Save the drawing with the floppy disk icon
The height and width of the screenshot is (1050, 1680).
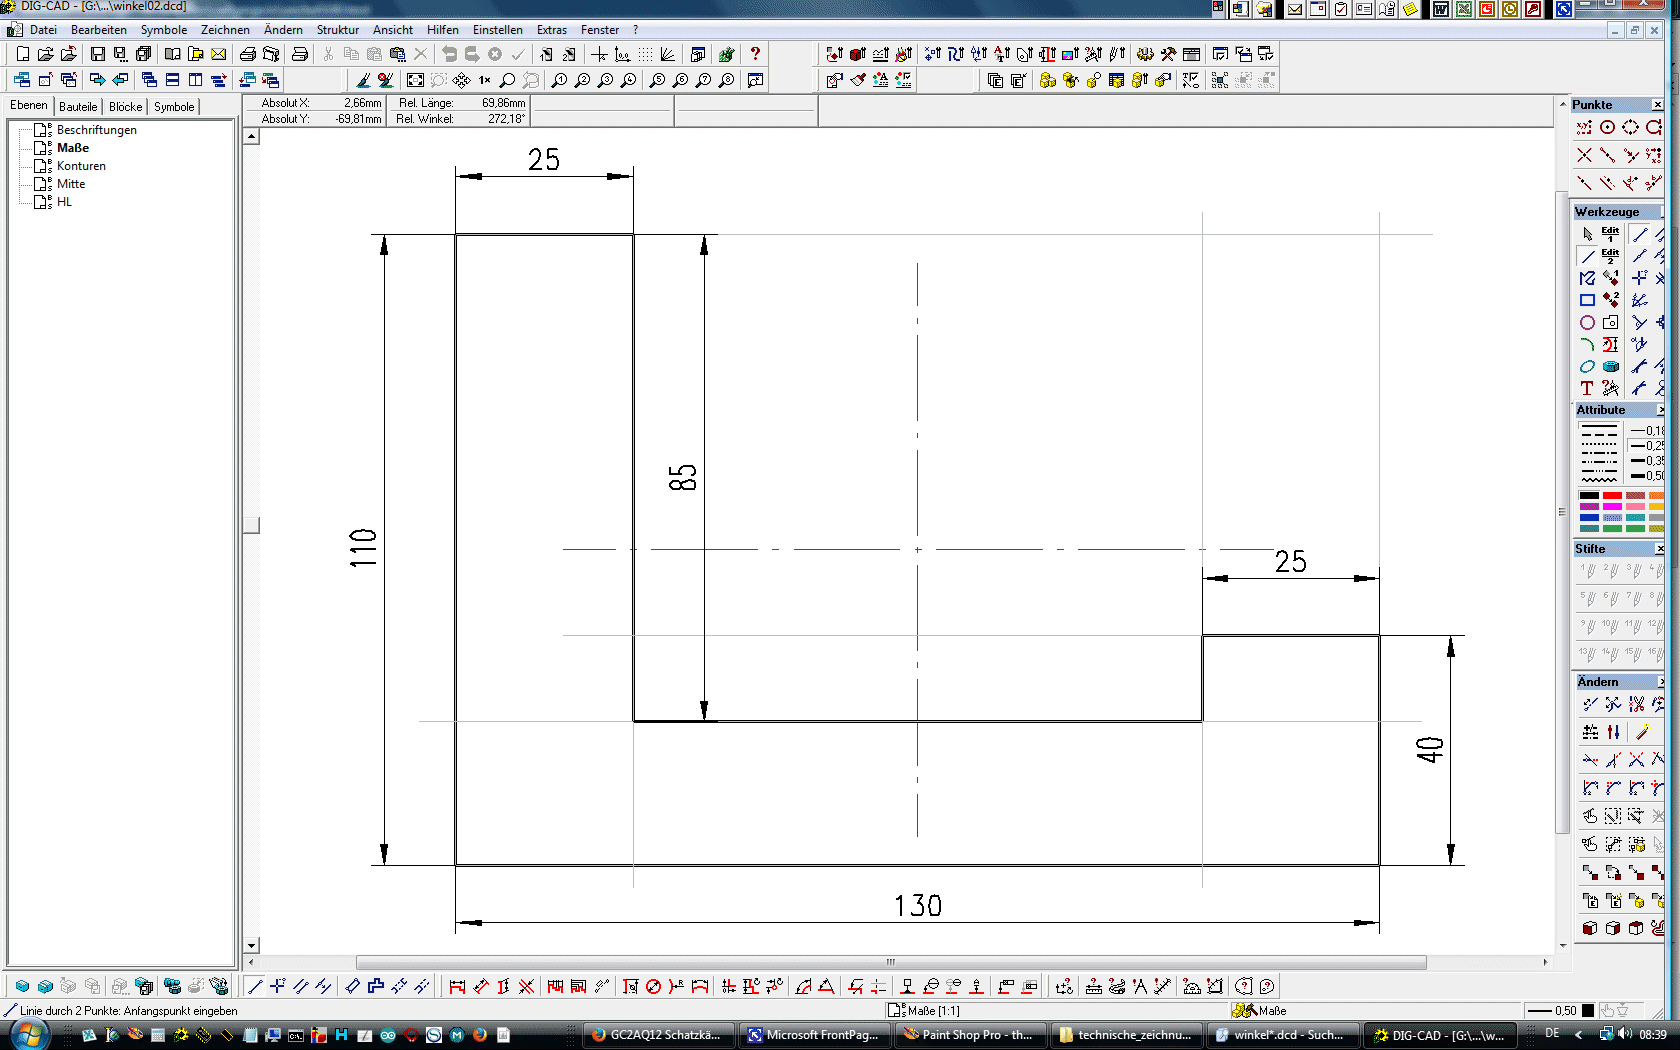(97, 54)
